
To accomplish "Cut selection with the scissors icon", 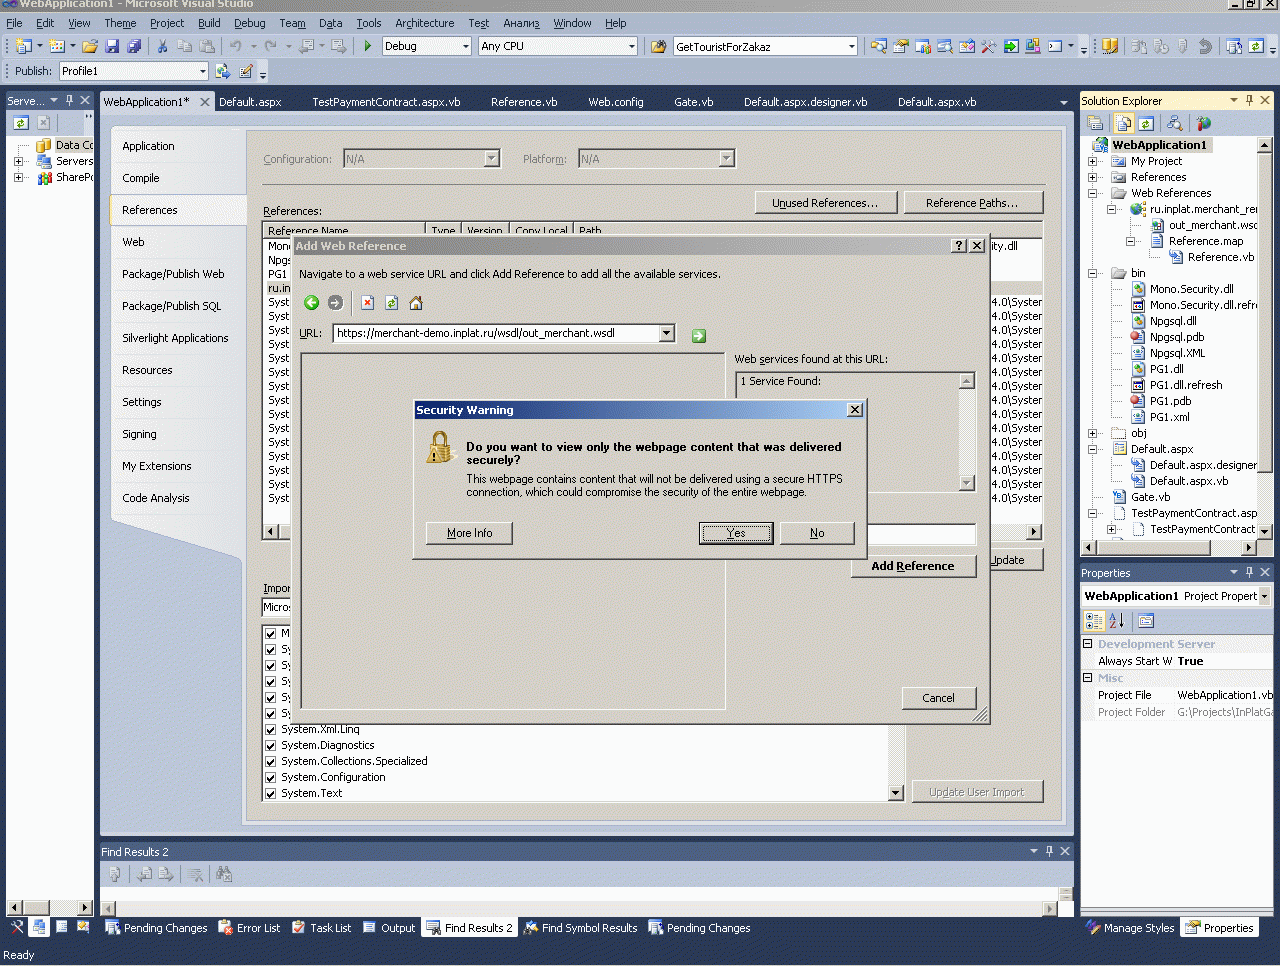I will click(x=162, y=46).
